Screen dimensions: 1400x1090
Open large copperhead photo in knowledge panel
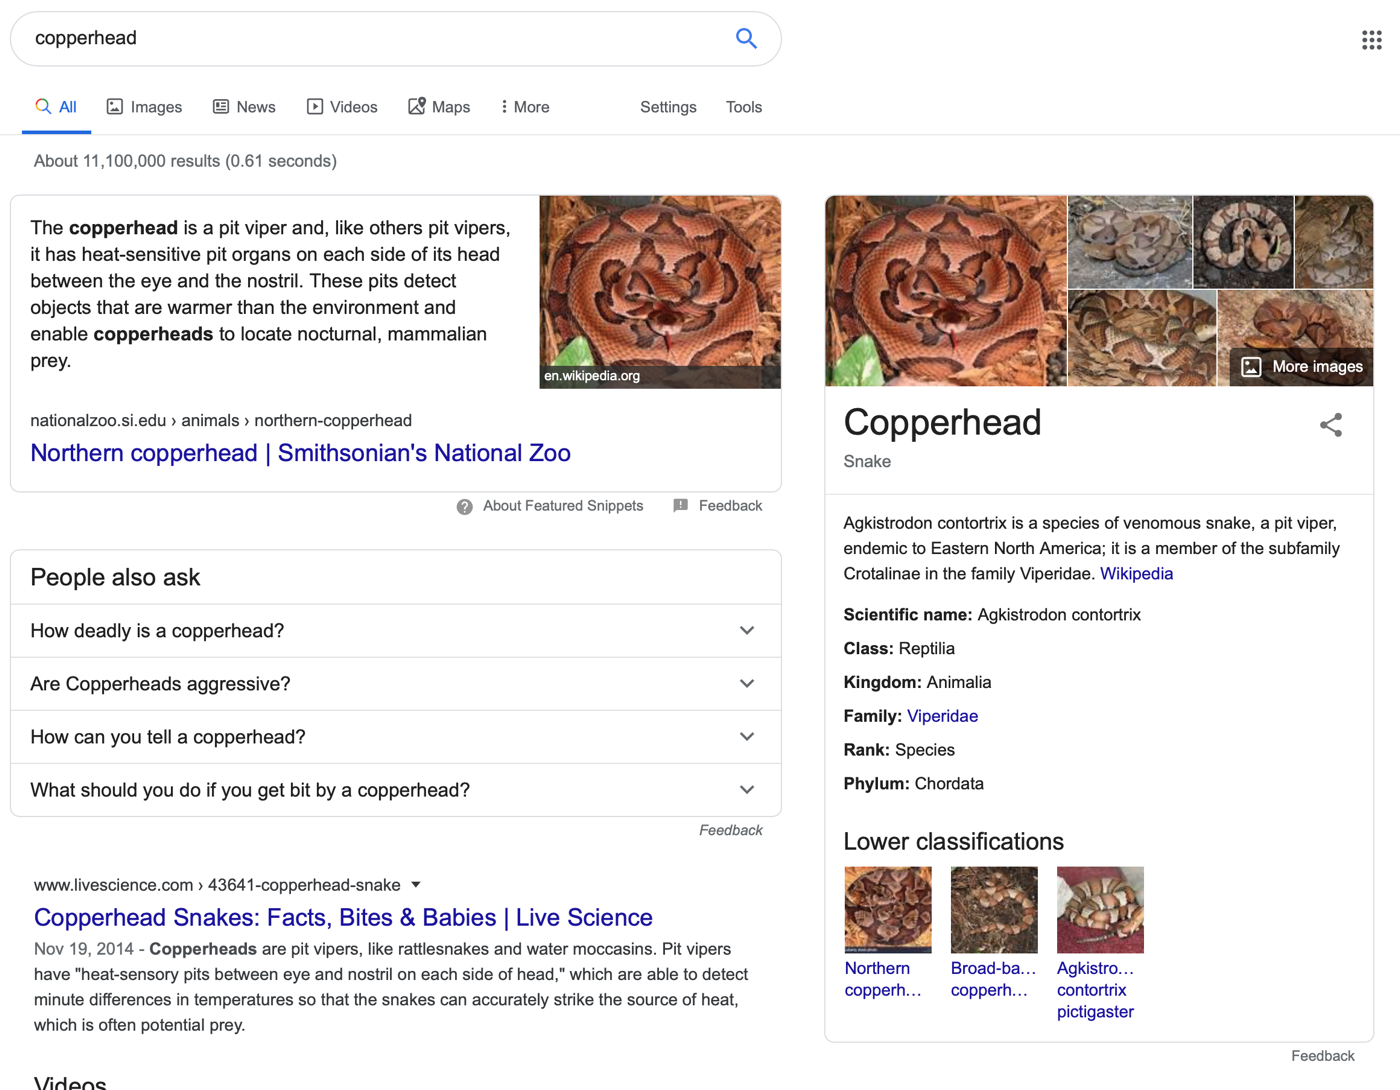(946, 291)
